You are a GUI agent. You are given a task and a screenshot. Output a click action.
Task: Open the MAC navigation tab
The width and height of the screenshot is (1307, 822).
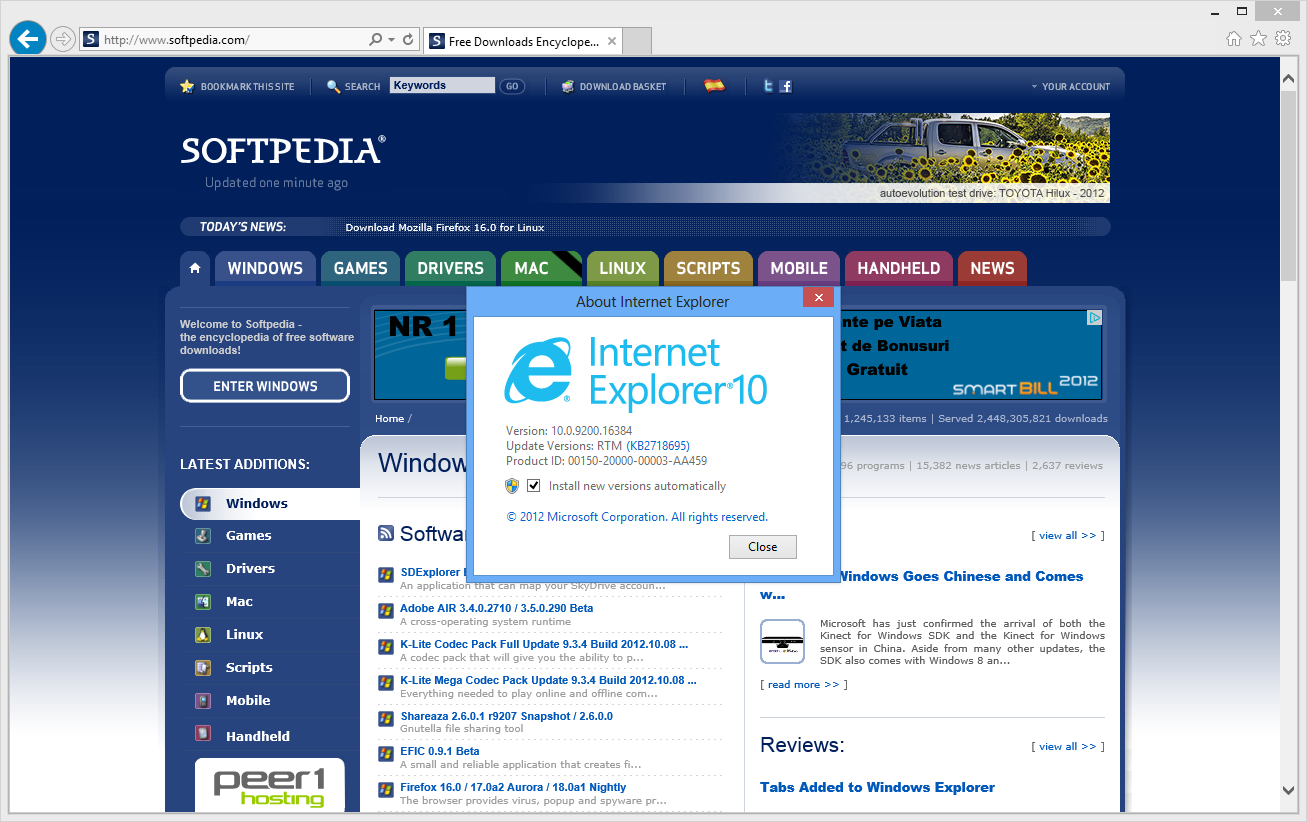click(541, 268)
